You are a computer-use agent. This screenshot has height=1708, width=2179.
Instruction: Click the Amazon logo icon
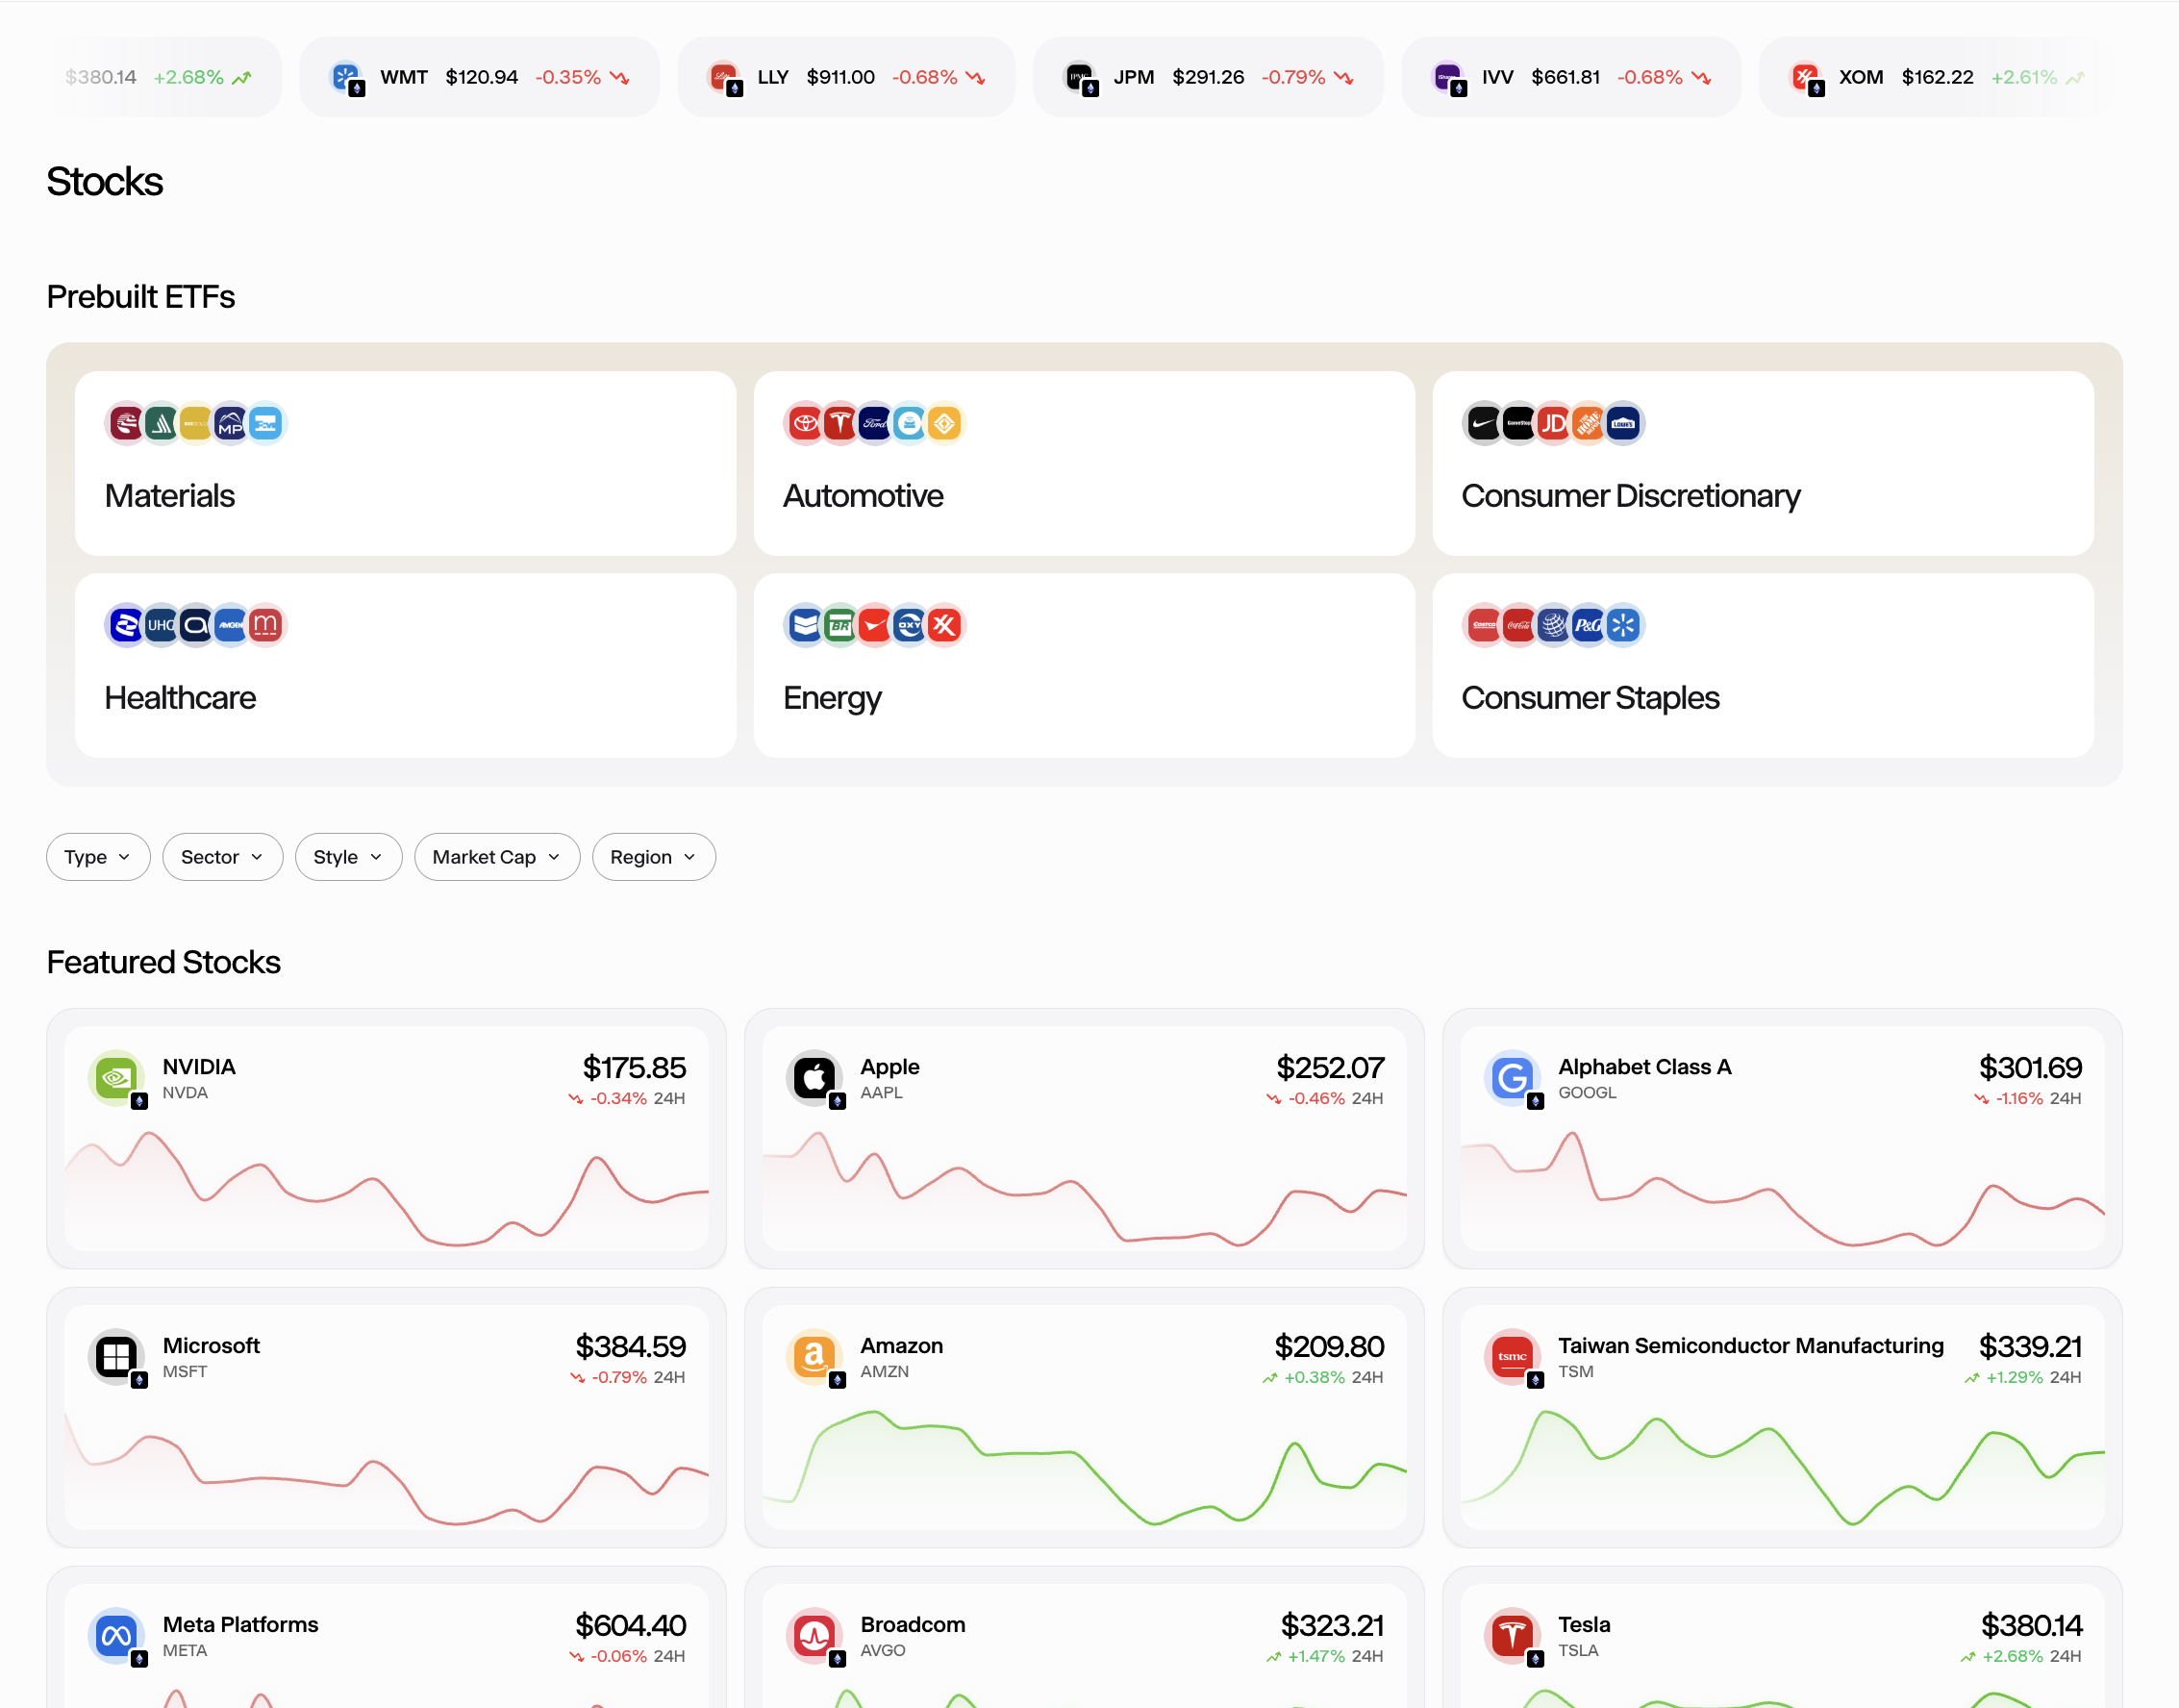[x=814, y=1357]
